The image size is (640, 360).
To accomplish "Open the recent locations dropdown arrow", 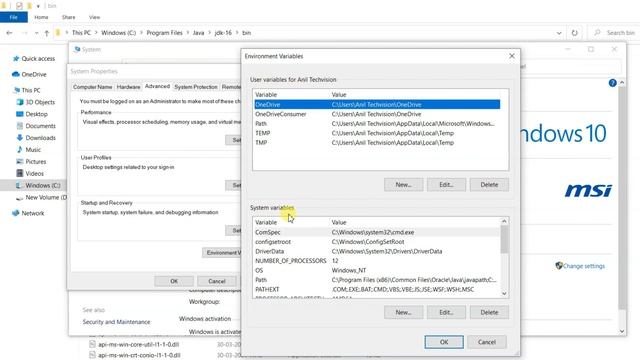I will pyautogui.click(x=36, y=33).
